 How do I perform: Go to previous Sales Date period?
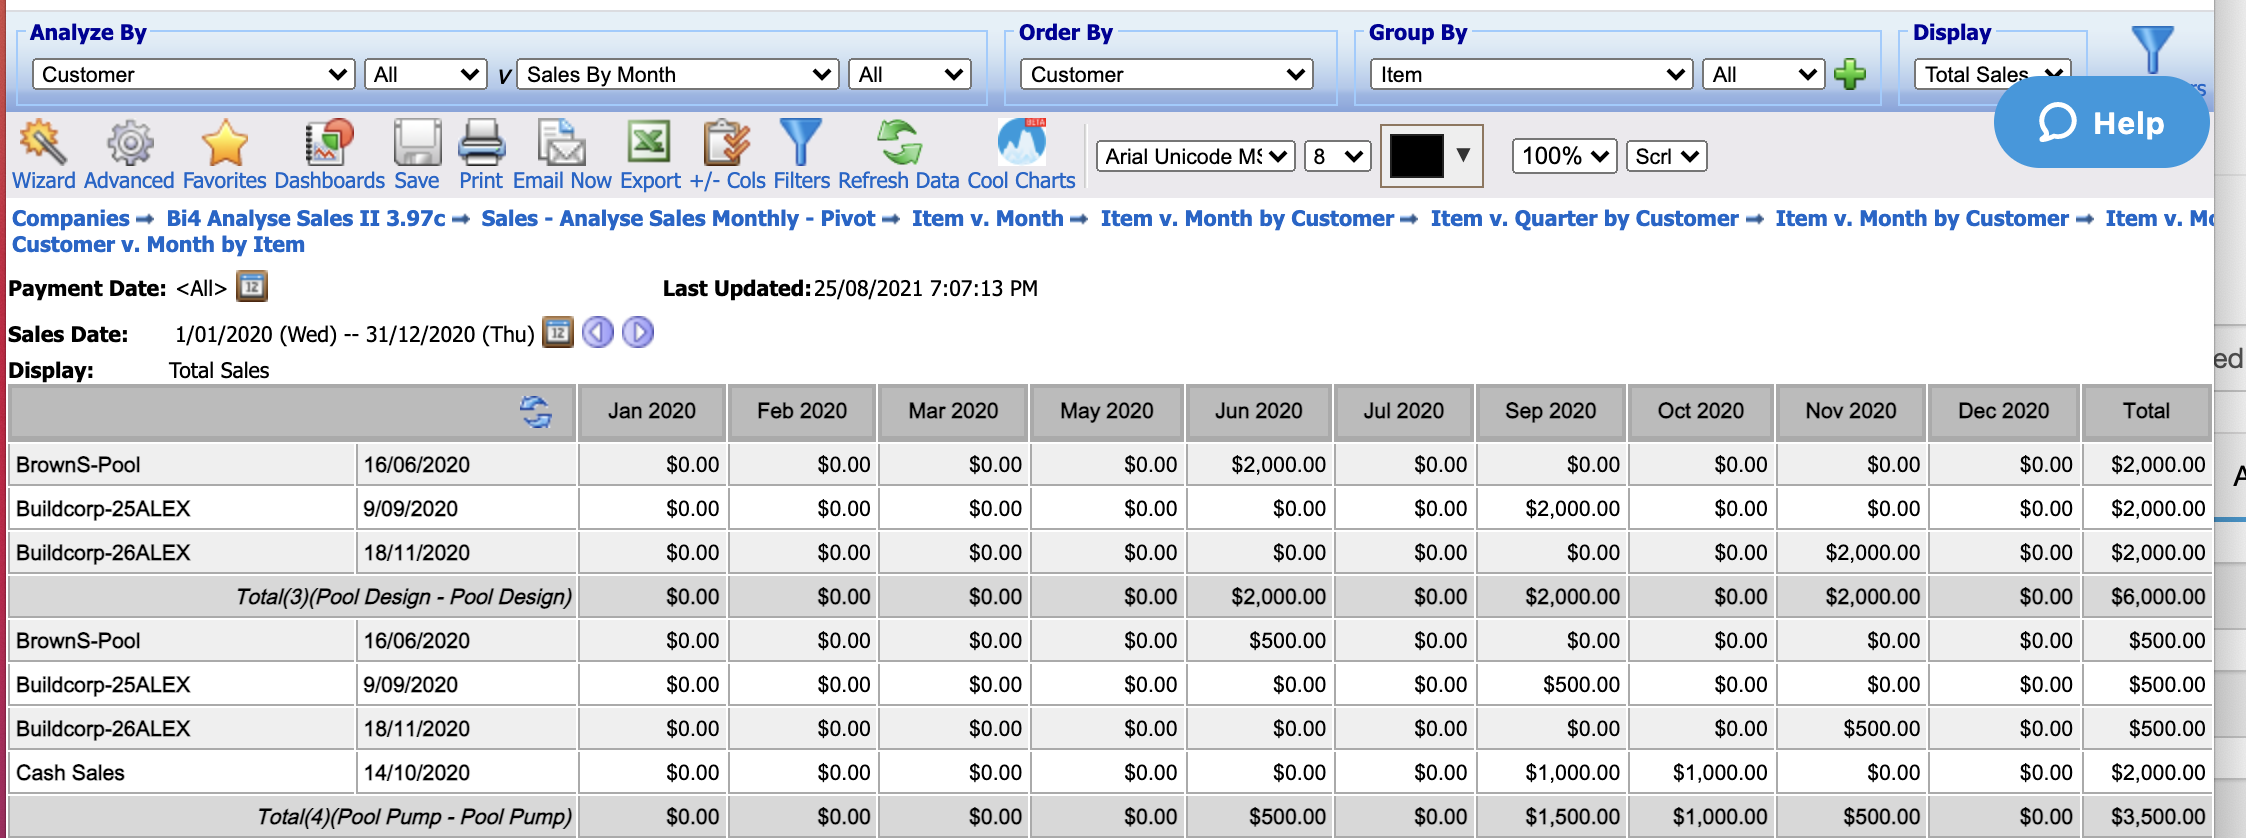point(598,332)
